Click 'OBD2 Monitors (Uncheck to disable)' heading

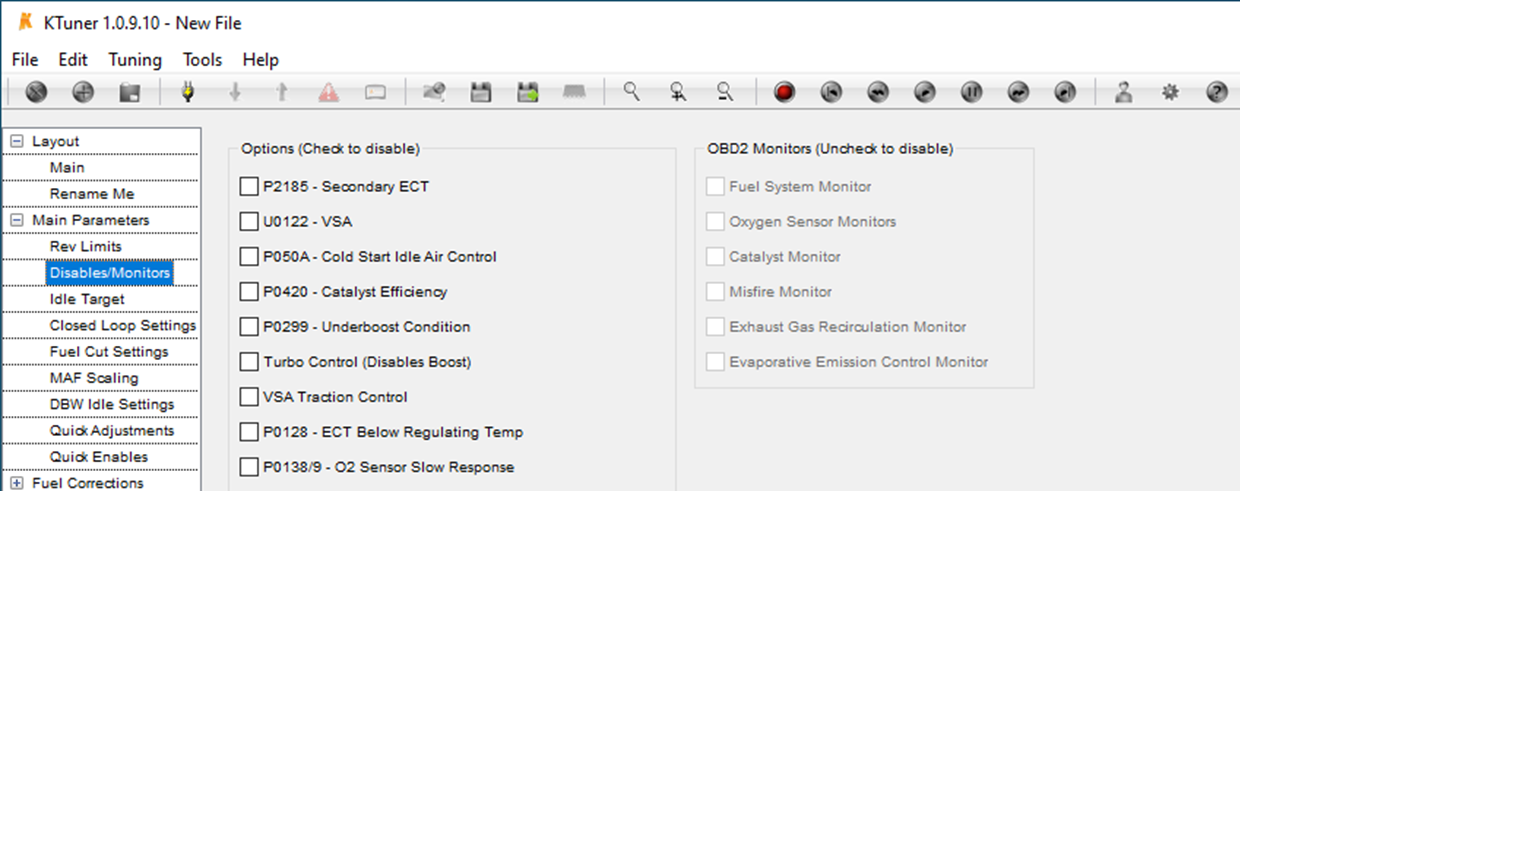(830, 149)
